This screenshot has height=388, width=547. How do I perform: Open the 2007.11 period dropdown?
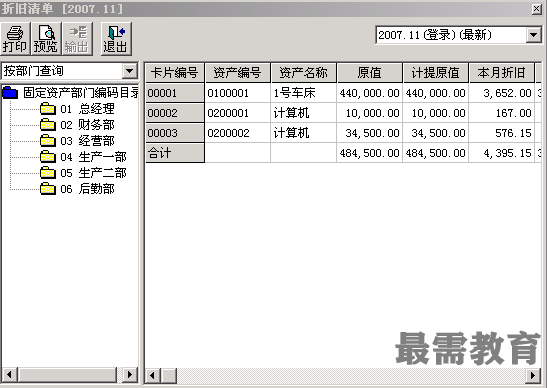click(x=533, y=35)
